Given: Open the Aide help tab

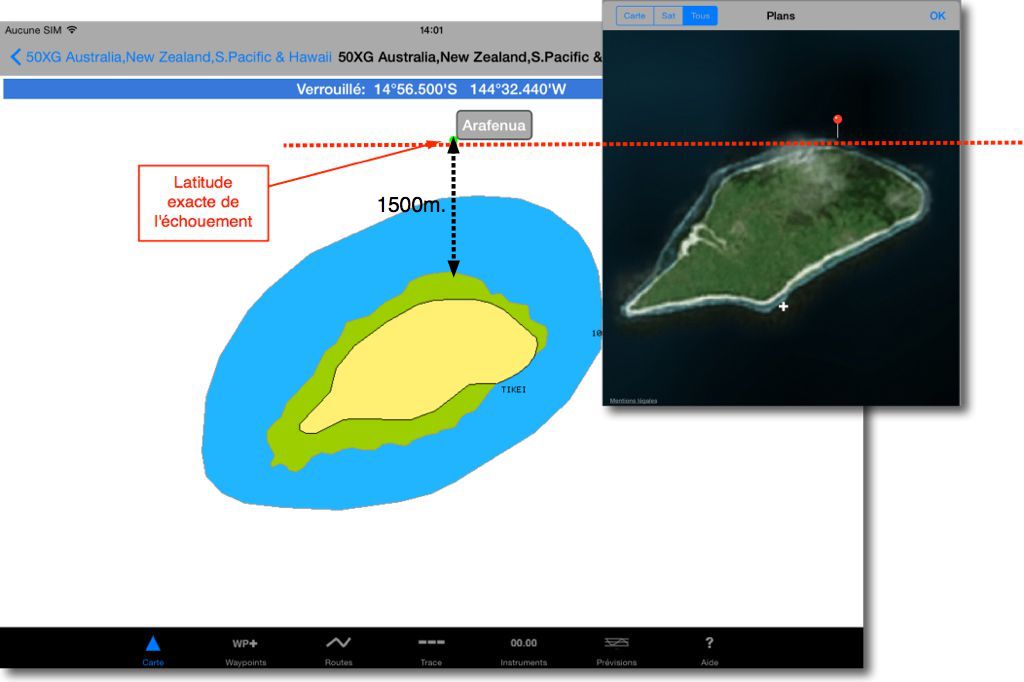Looking at the screenshot, I should pyautogui.click(x=709, y=651).
